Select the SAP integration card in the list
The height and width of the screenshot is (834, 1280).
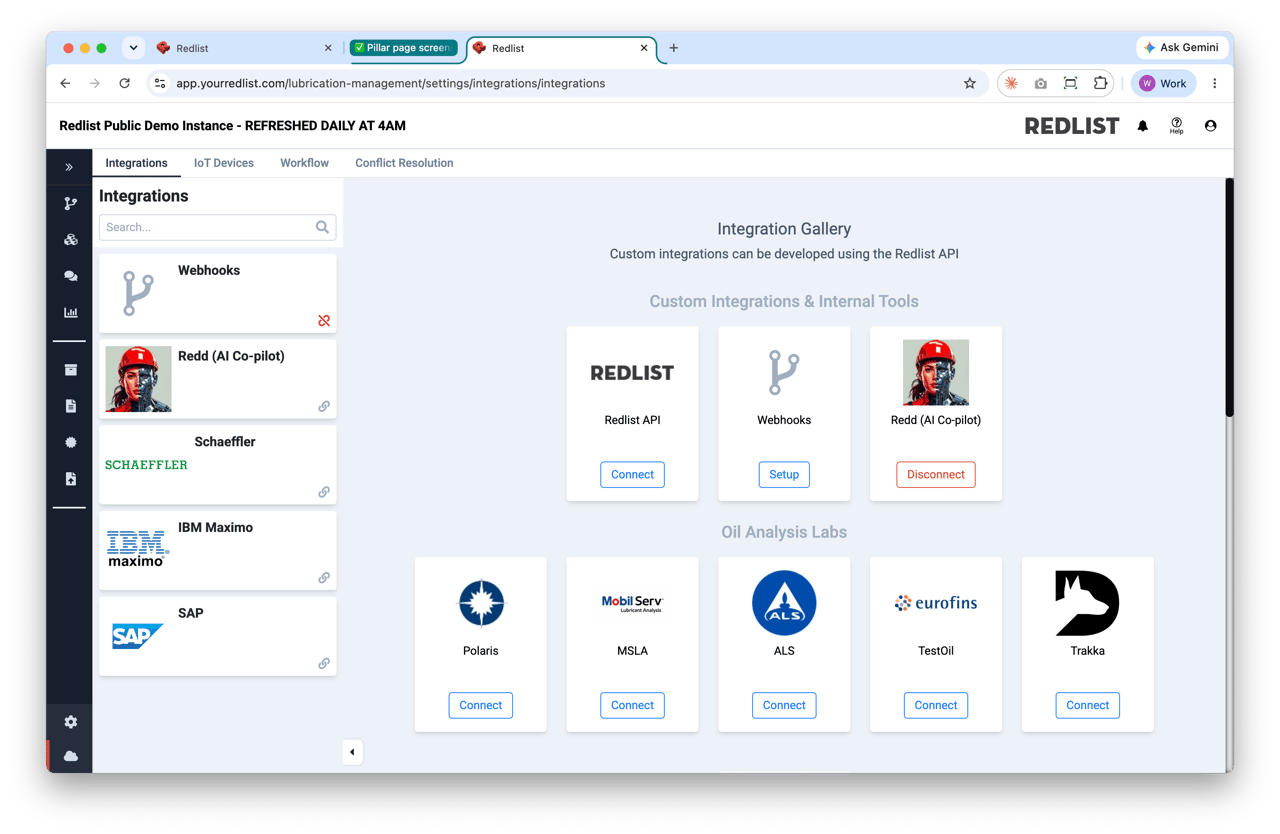tap(217, 637)
